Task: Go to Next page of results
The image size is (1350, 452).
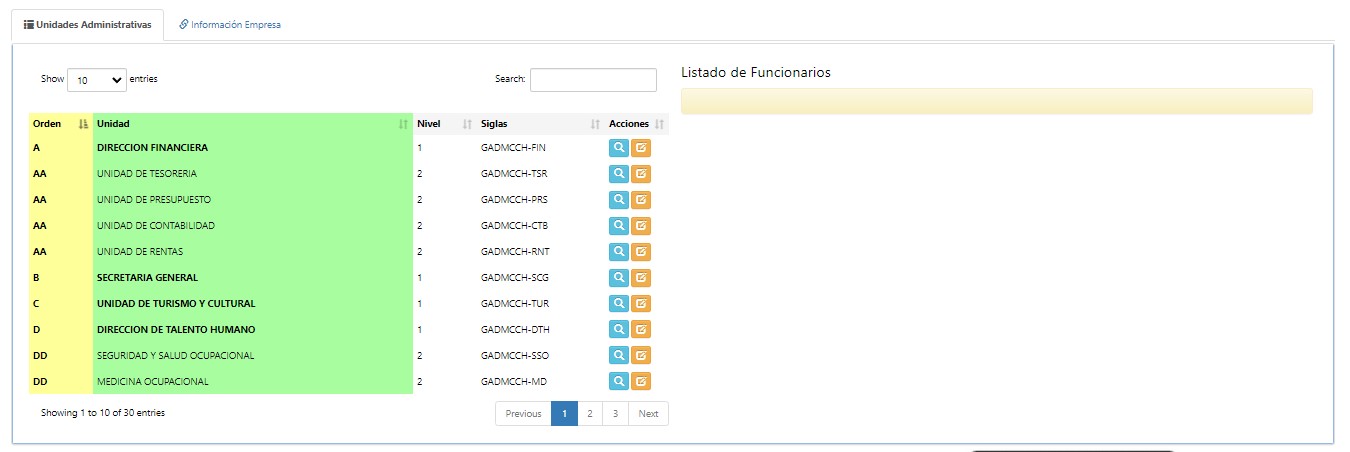Action: (x=648, y=414)
